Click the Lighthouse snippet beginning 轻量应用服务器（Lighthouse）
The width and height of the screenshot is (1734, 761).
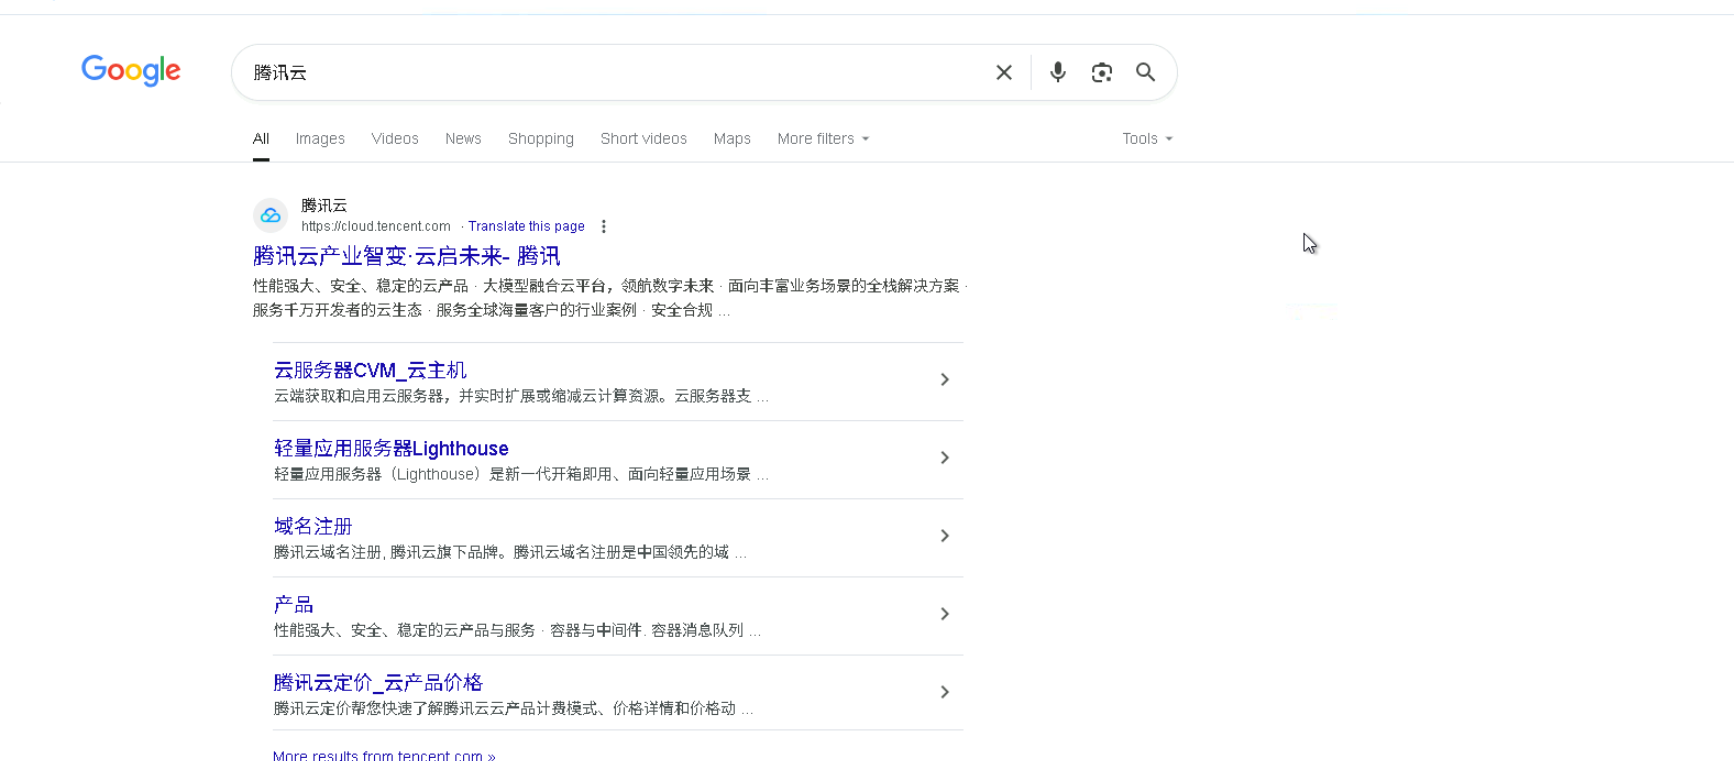pyautogui.click(x=521, y=474)
